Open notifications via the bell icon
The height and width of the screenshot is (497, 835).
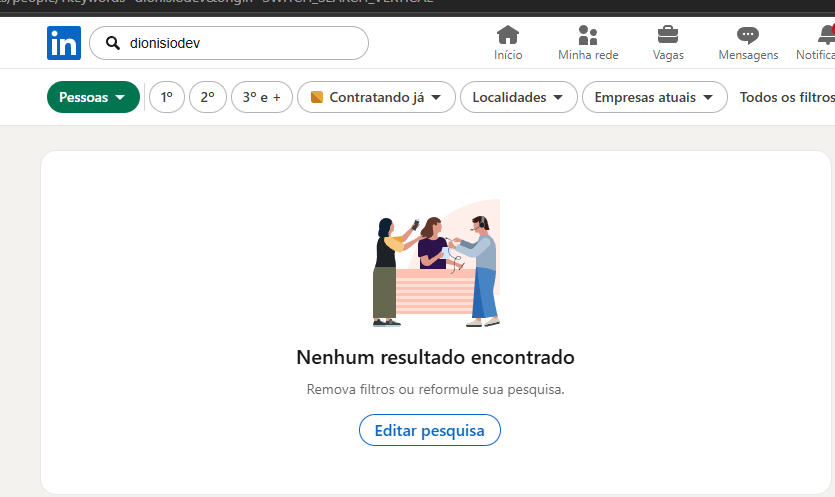(x=826, y=35)
